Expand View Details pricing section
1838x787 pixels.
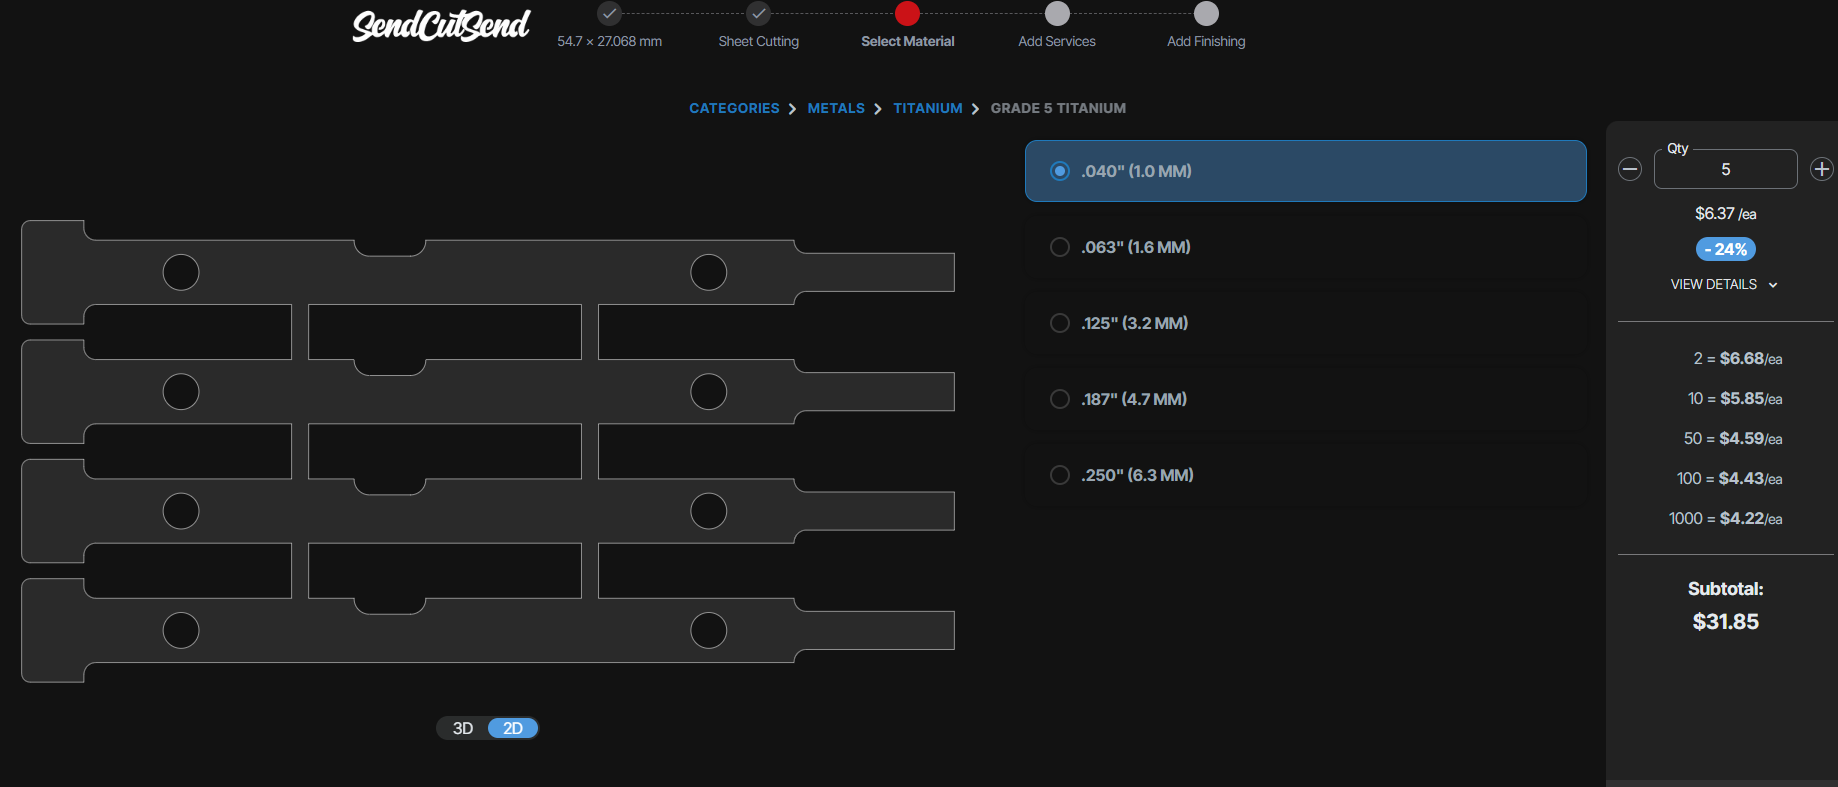coord(1723,285)
